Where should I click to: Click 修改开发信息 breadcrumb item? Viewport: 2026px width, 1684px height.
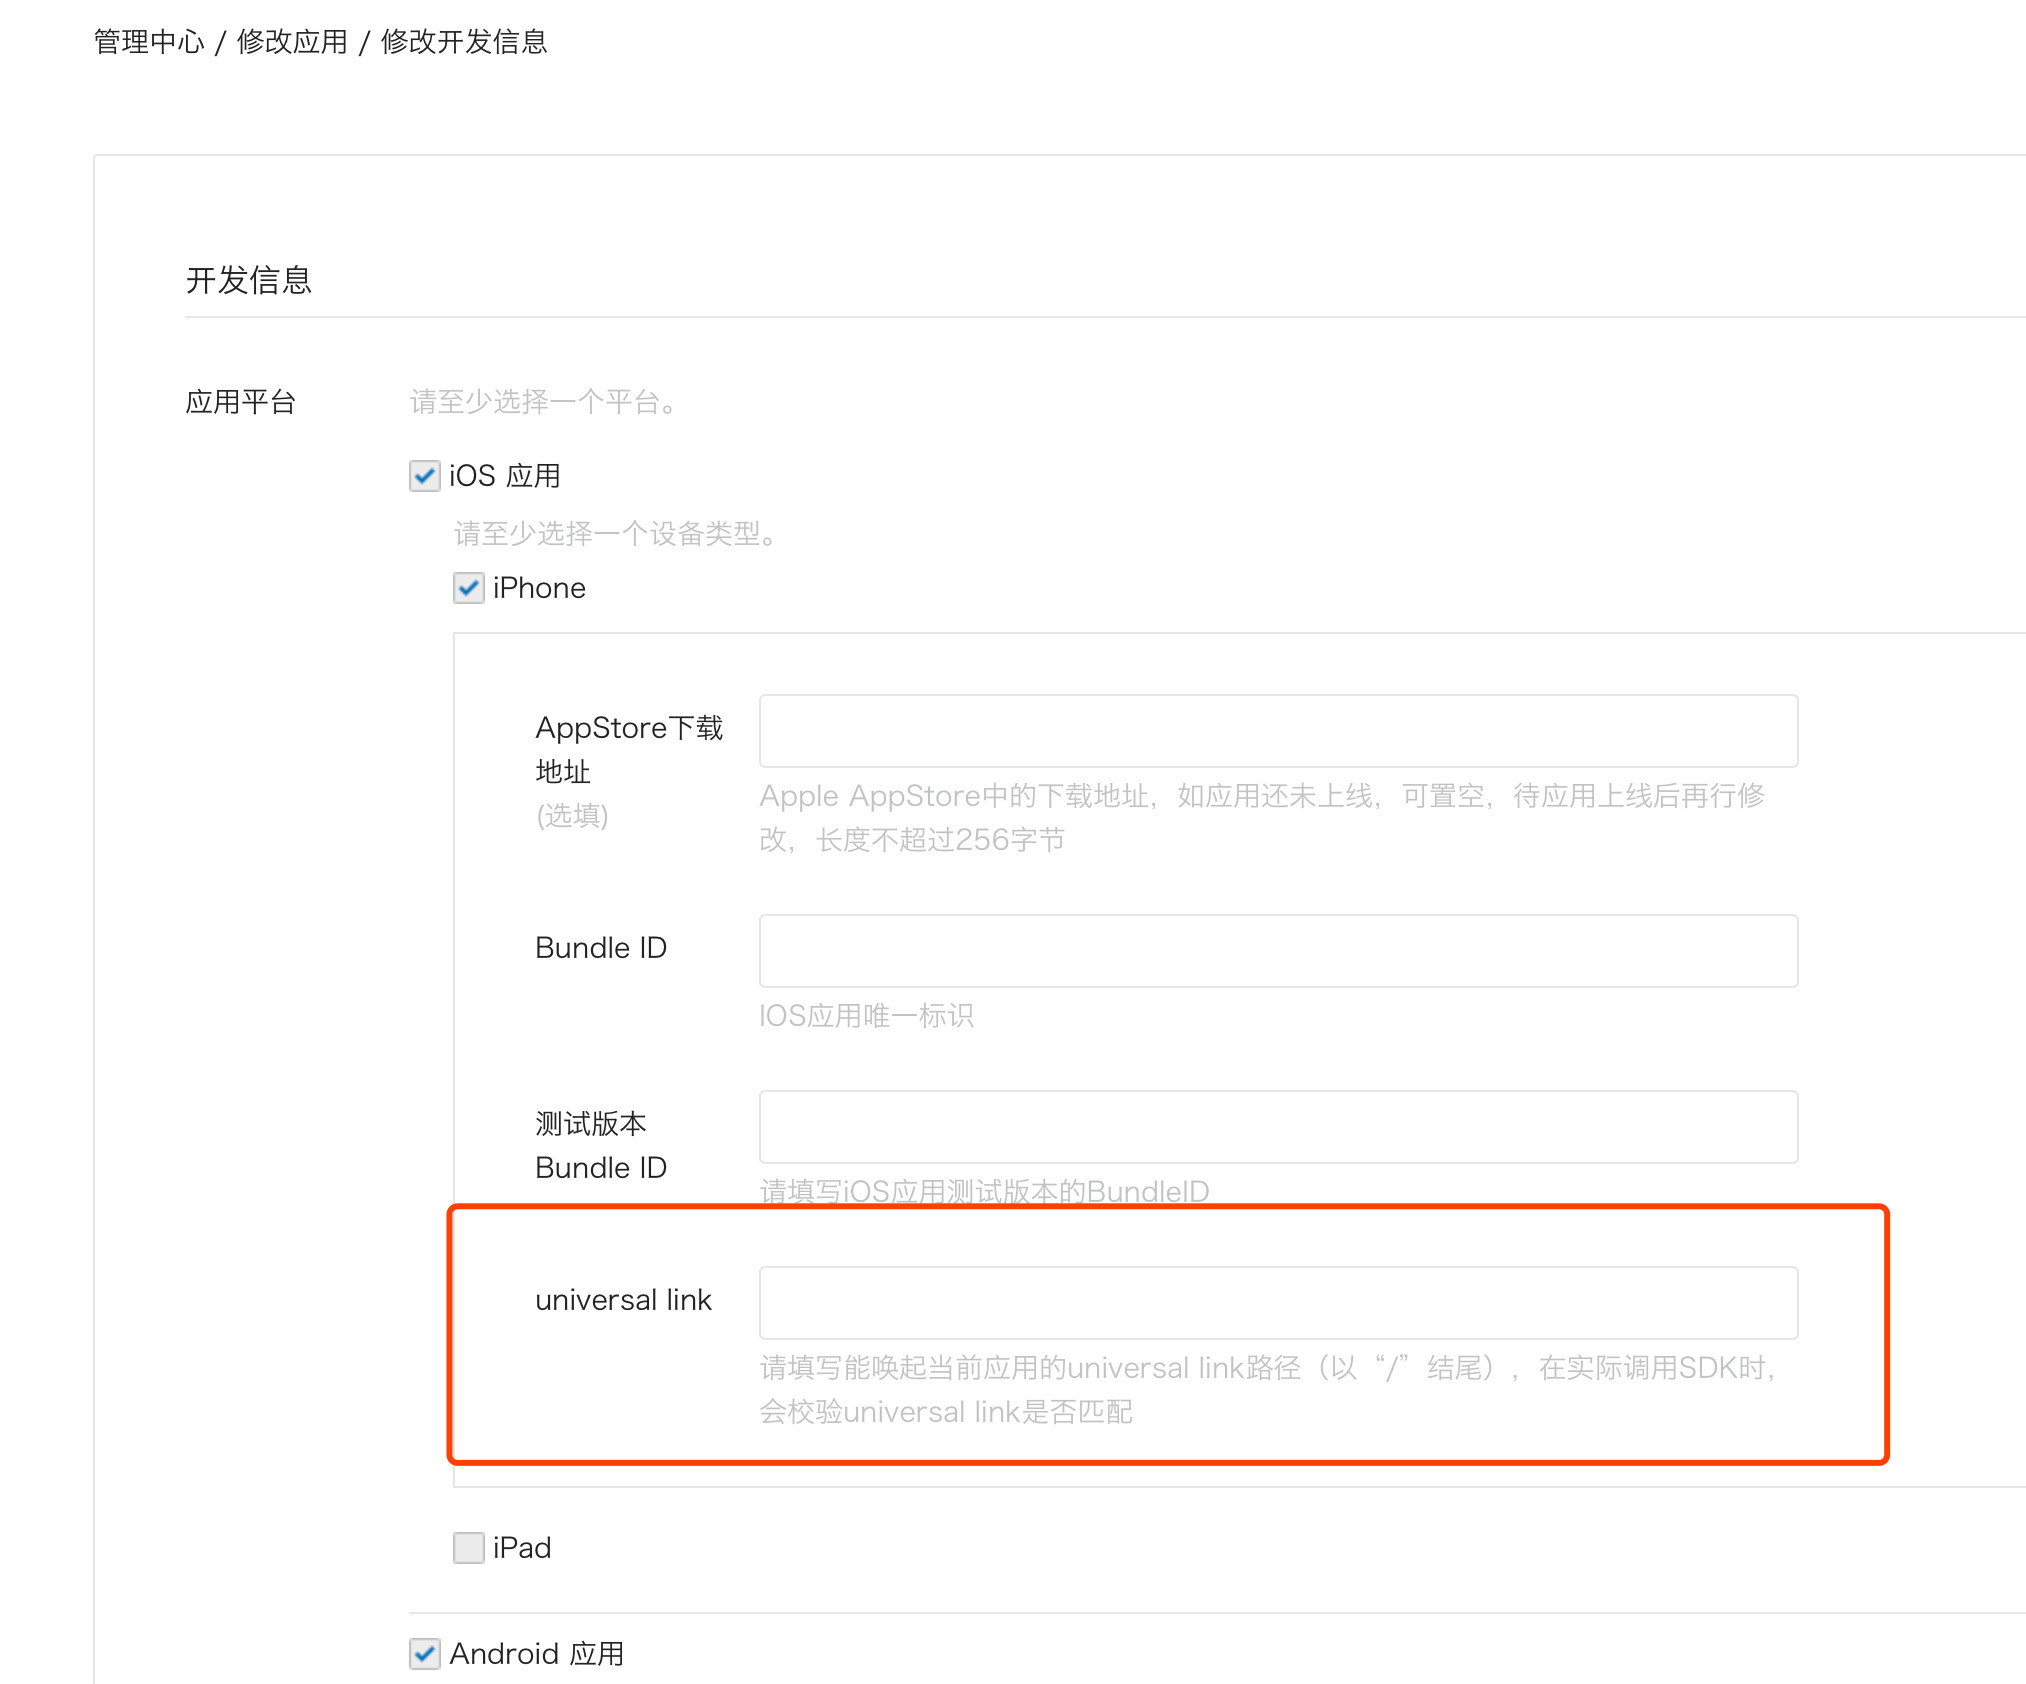(x=464, y=42)
